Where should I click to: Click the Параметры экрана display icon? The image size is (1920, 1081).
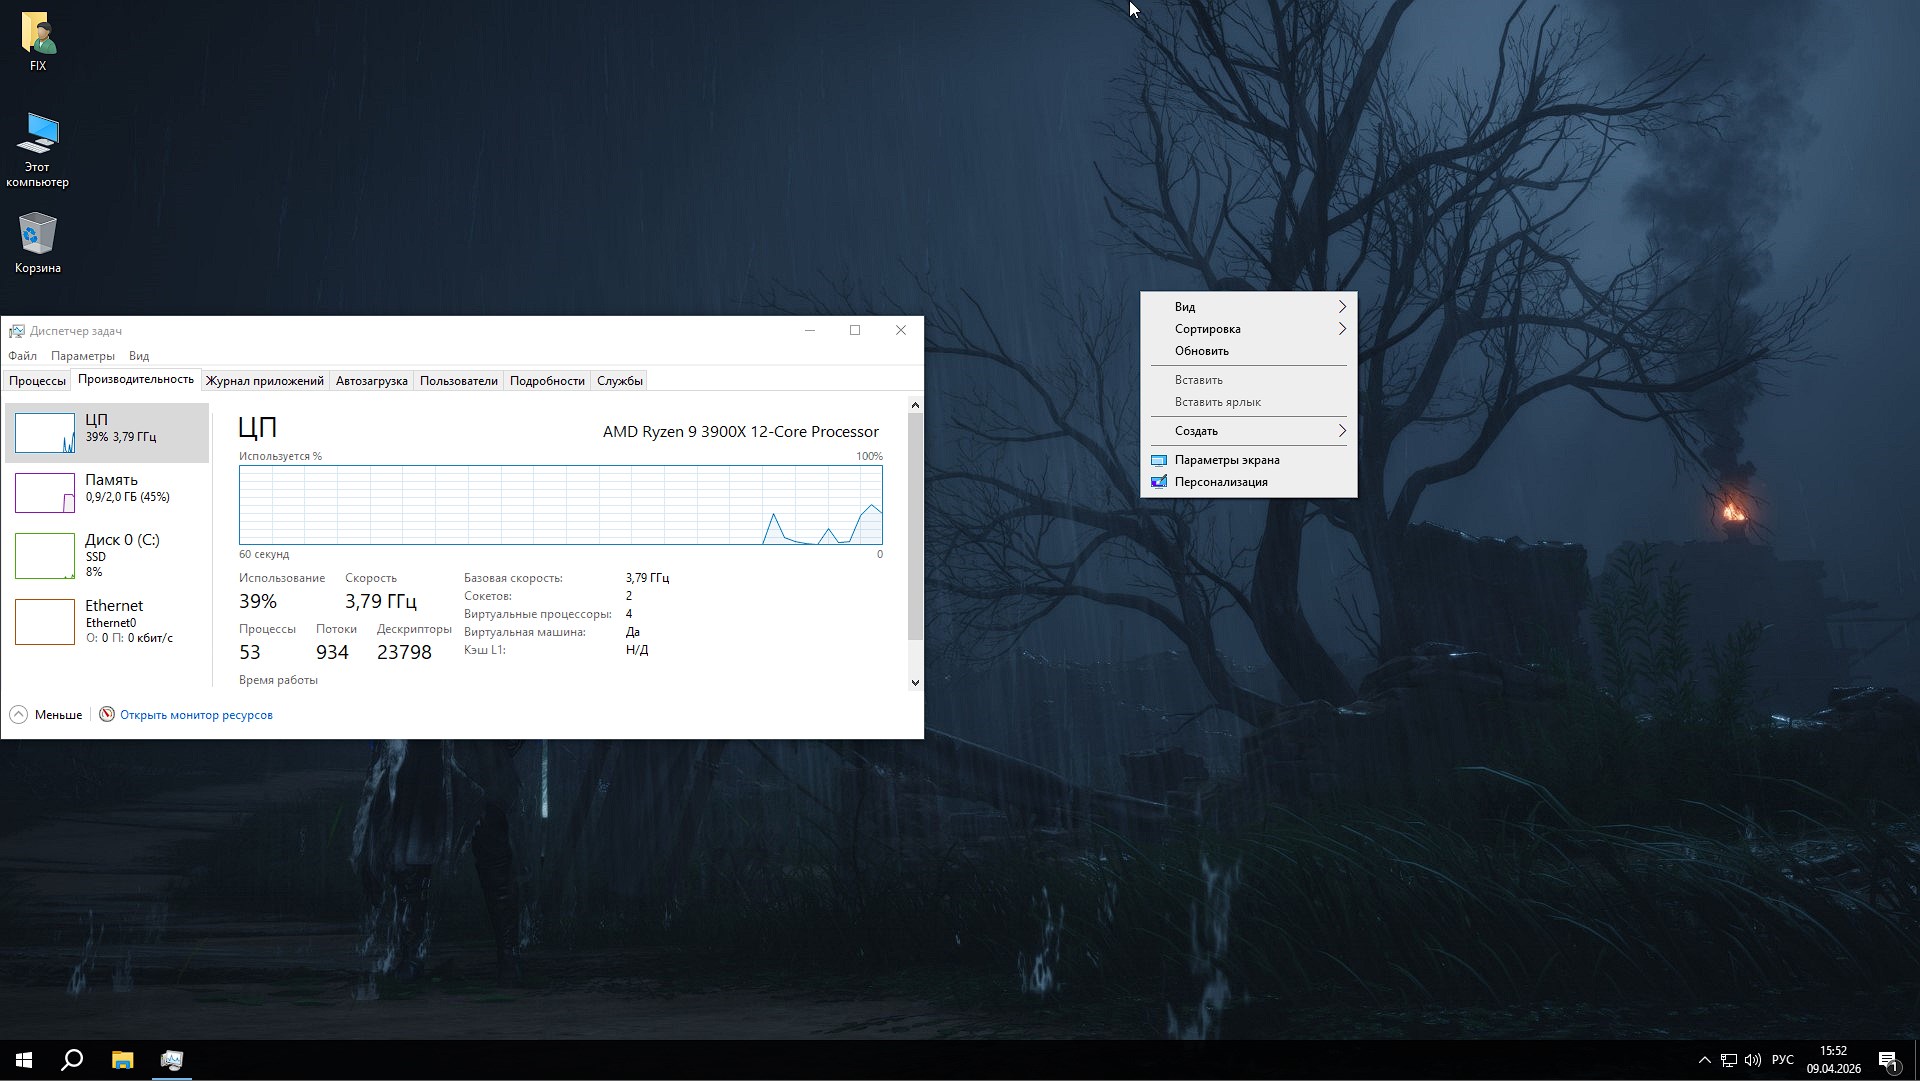pyautogui.click(x=1158, y=460)
